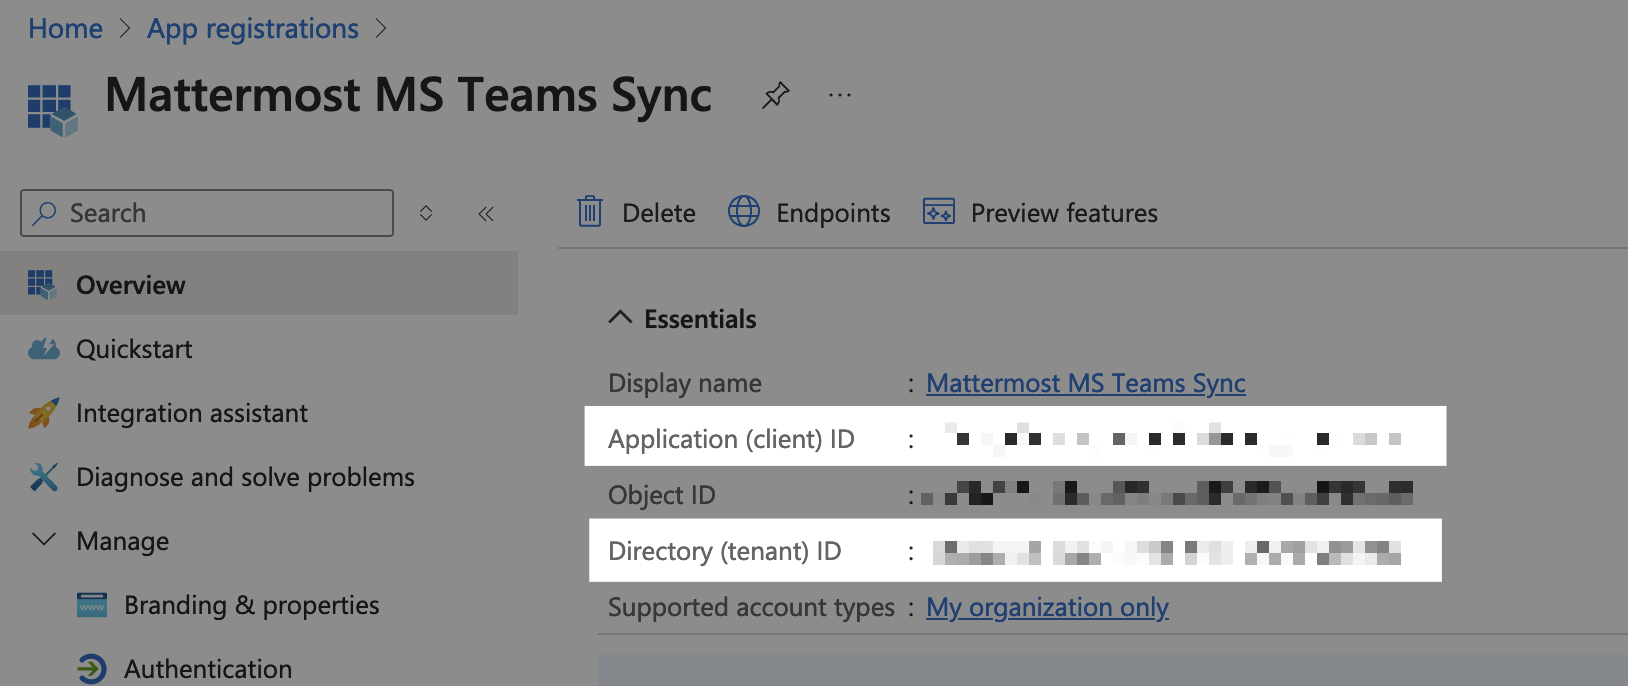Viewport: 1628px width, 686px height.
Task: Navigate to App registrations breadcrumb
Action: 253,29
